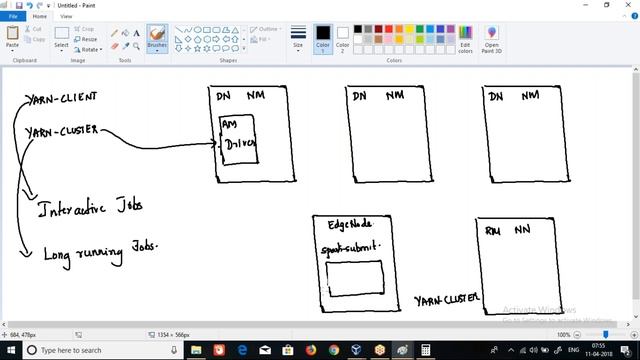Choose the Down arrow shape
This screenshot has width=640, height=360.
[178, 48]
